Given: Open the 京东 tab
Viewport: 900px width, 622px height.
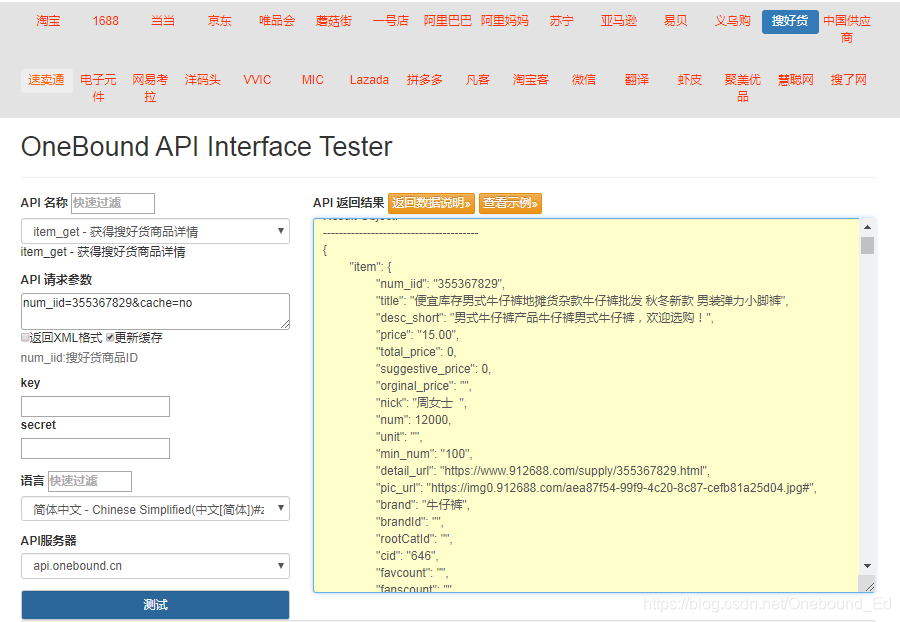Looking at the screenshot, I should pyautogui.click(x=220, y=21).
